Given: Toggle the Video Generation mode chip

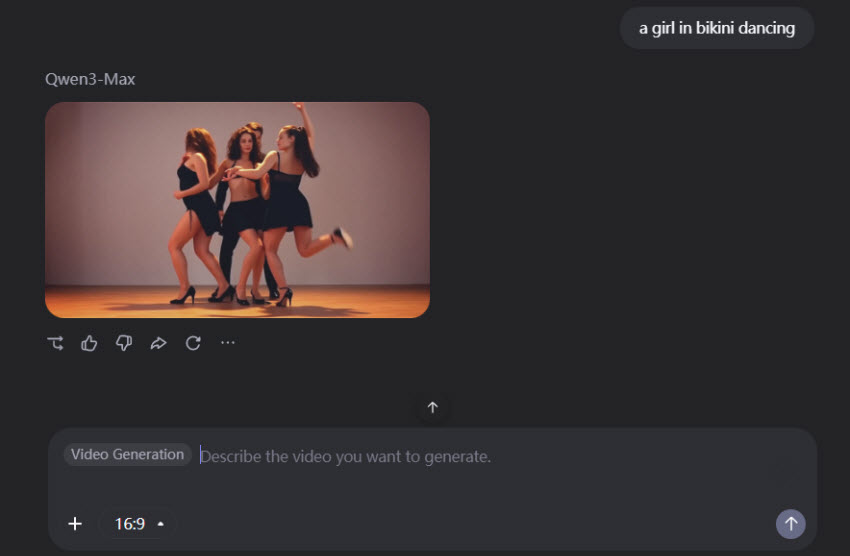Looking at the screenshot, I should click(127, 455).
